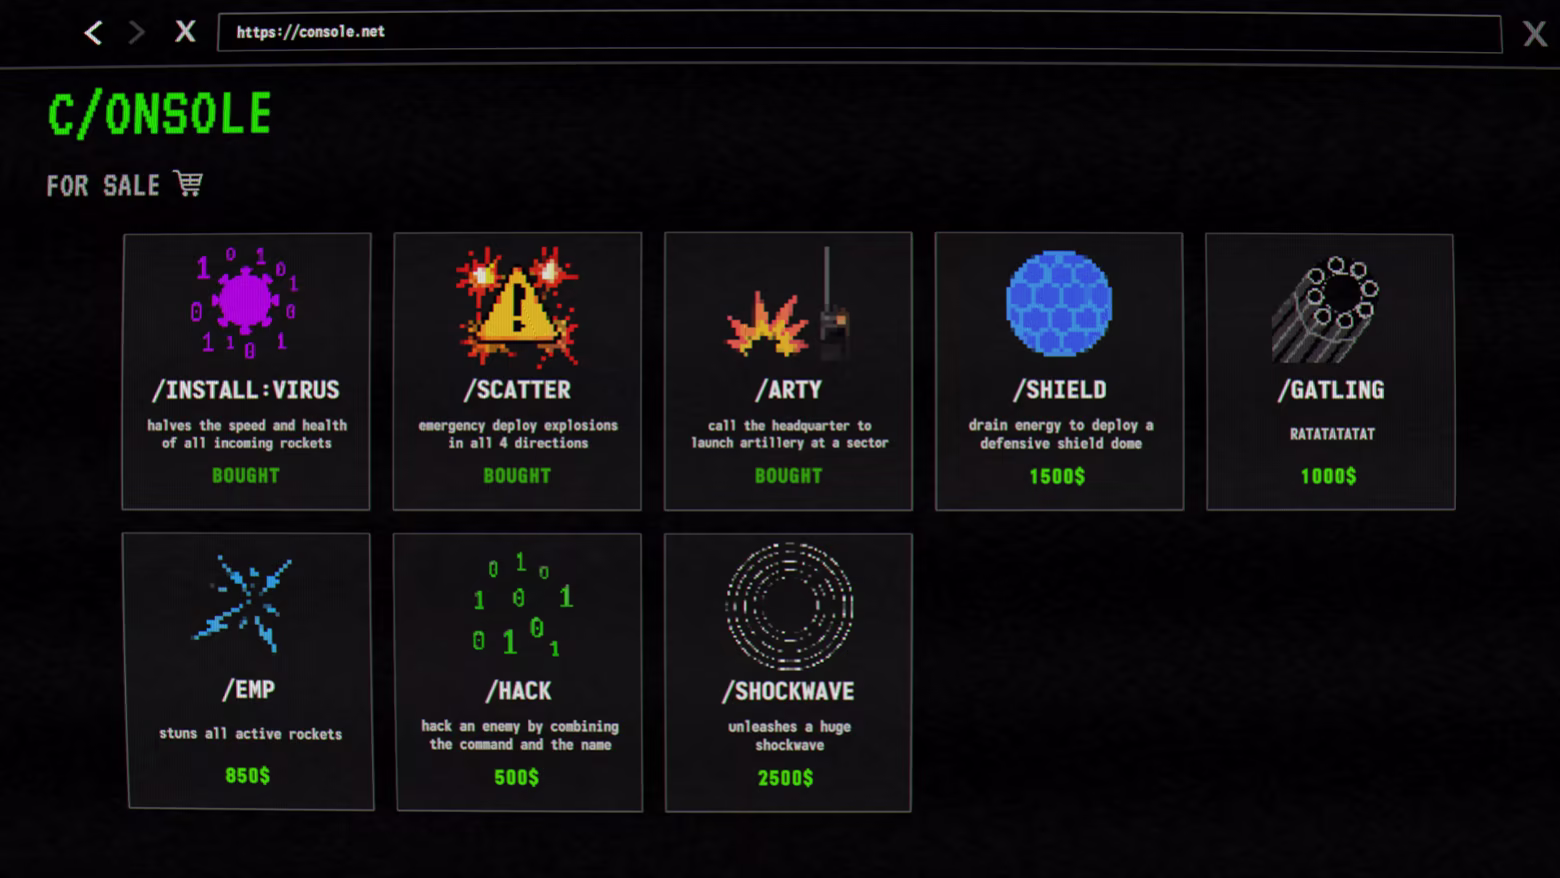Click the Gatling gun barrel icon

1326,309
